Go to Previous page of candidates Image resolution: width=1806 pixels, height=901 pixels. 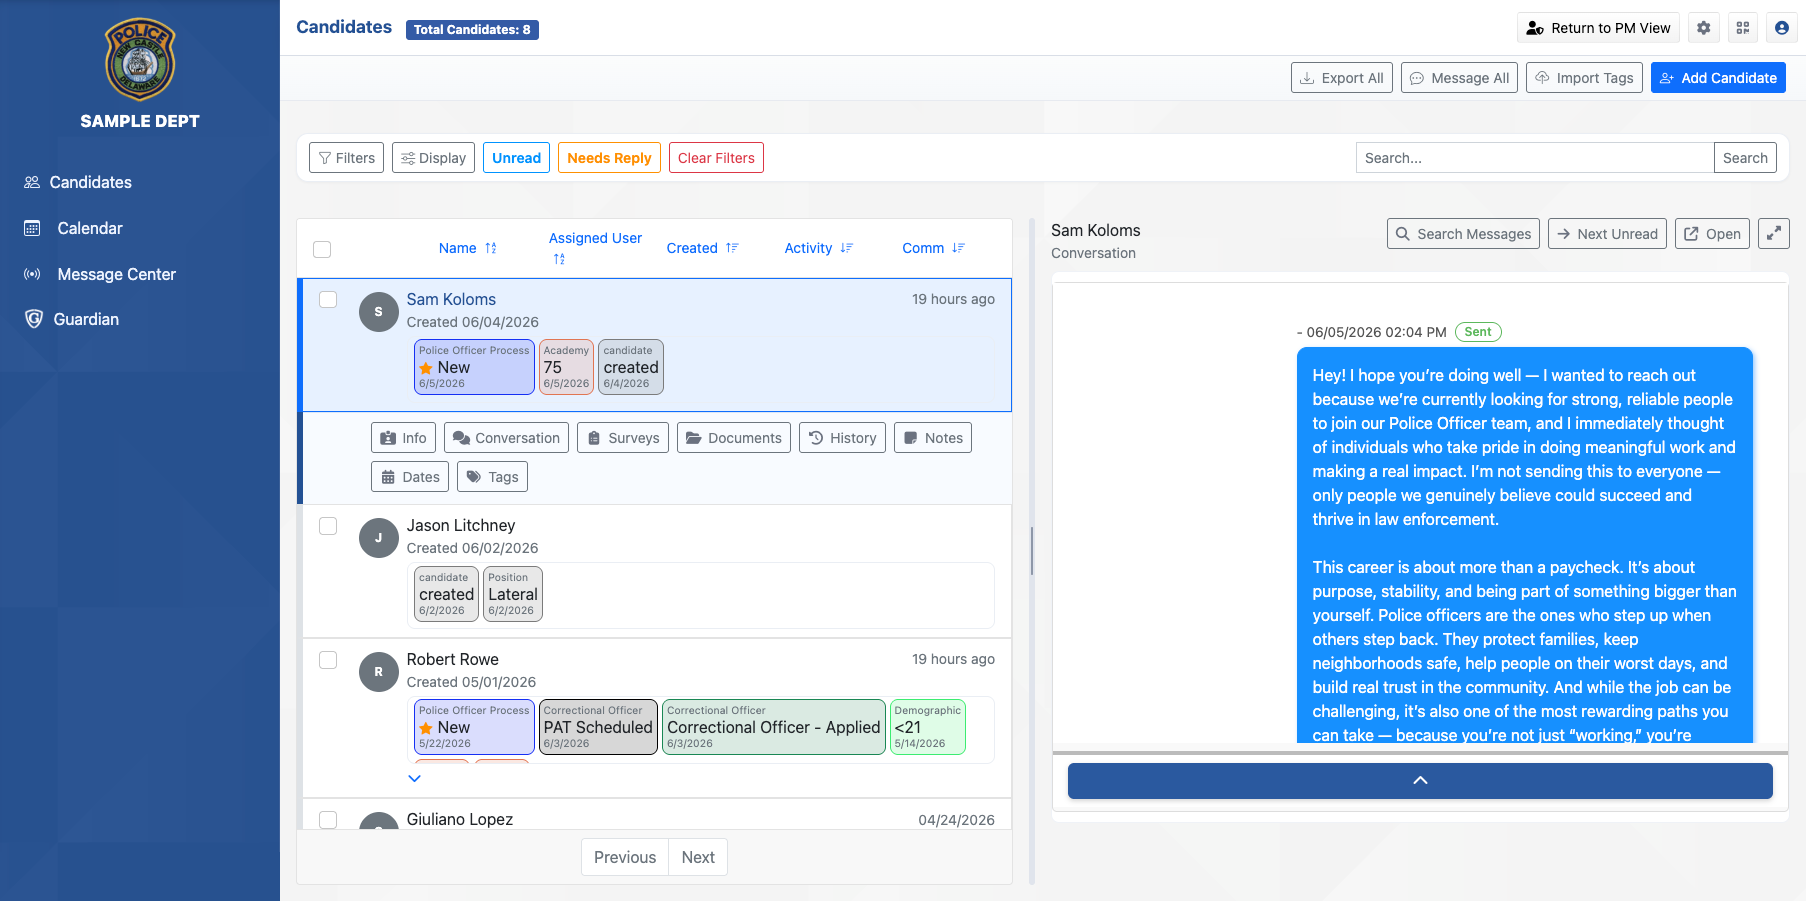(625, 857)
